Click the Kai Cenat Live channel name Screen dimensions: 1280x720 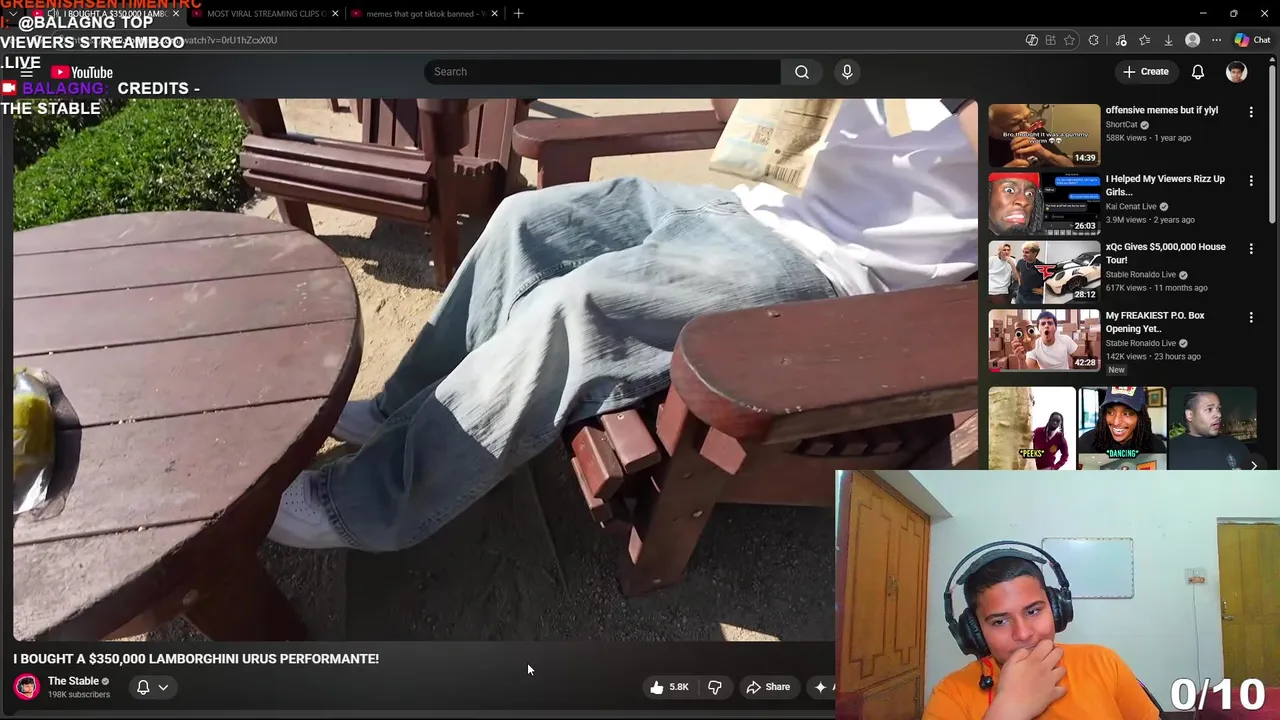click(x=1131, y=207)
